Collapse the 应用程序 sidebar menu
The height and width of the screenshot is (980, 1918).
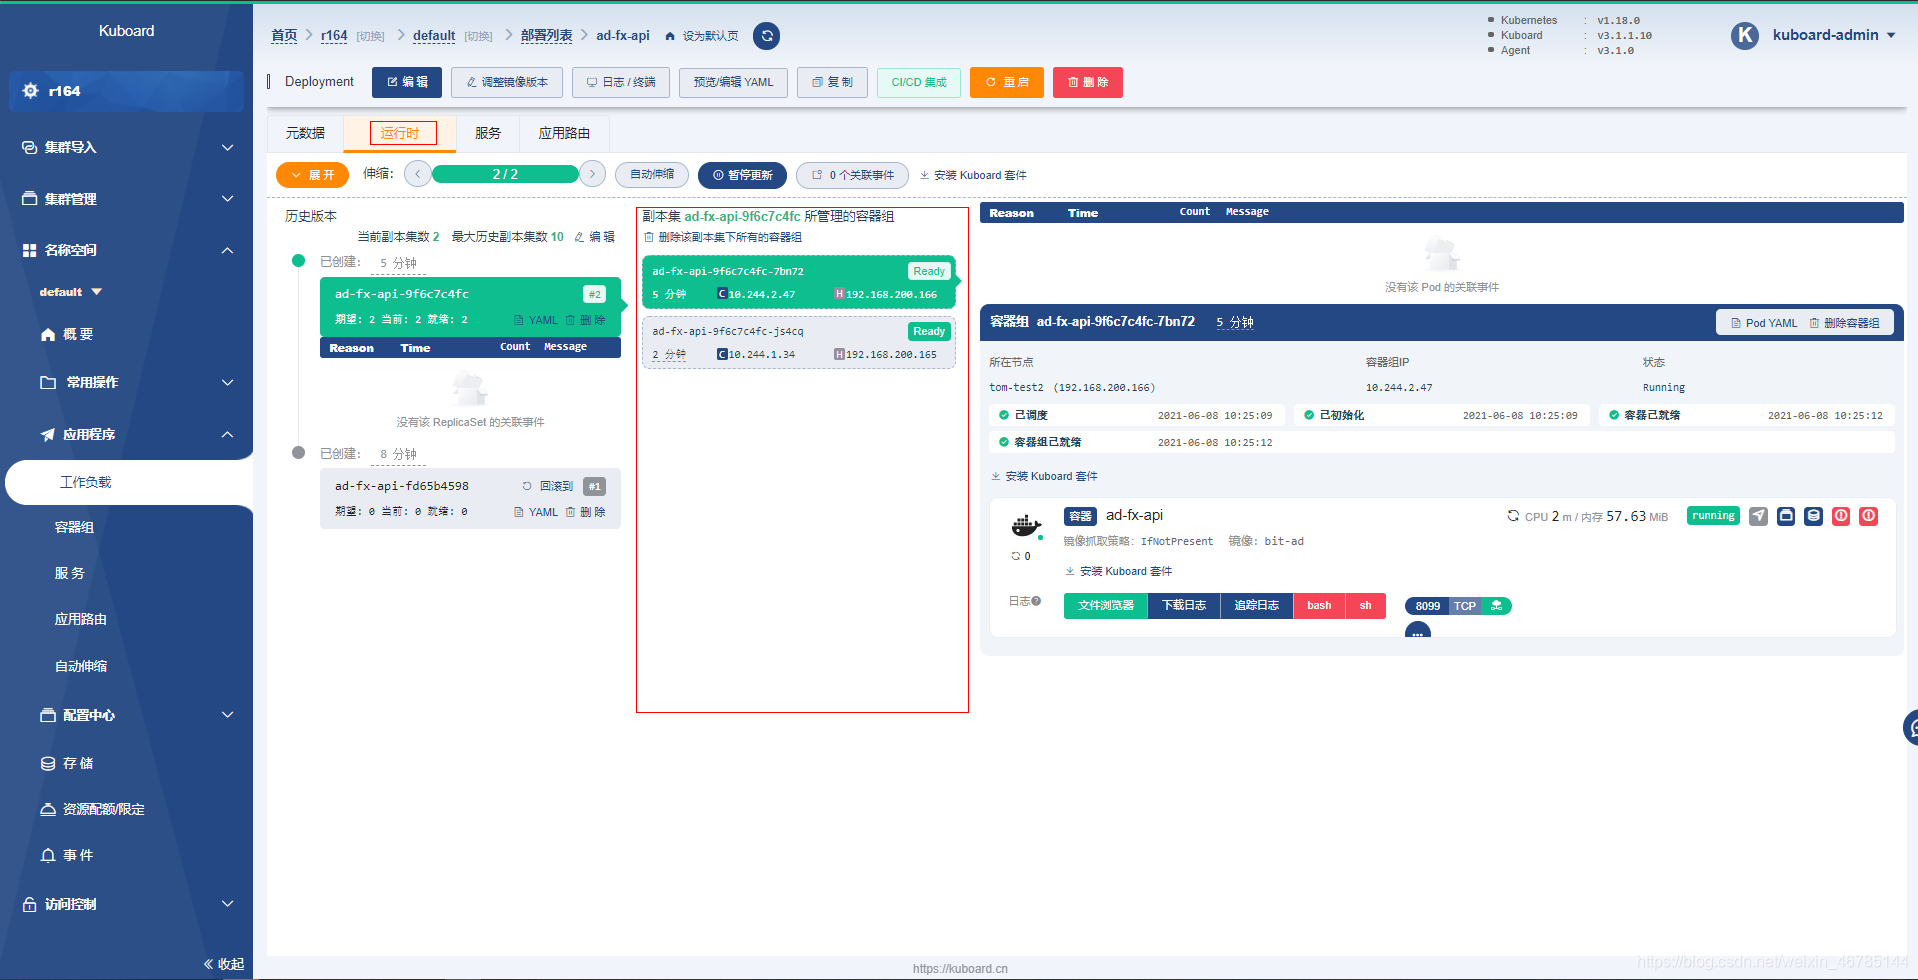(x=126, y=434)
